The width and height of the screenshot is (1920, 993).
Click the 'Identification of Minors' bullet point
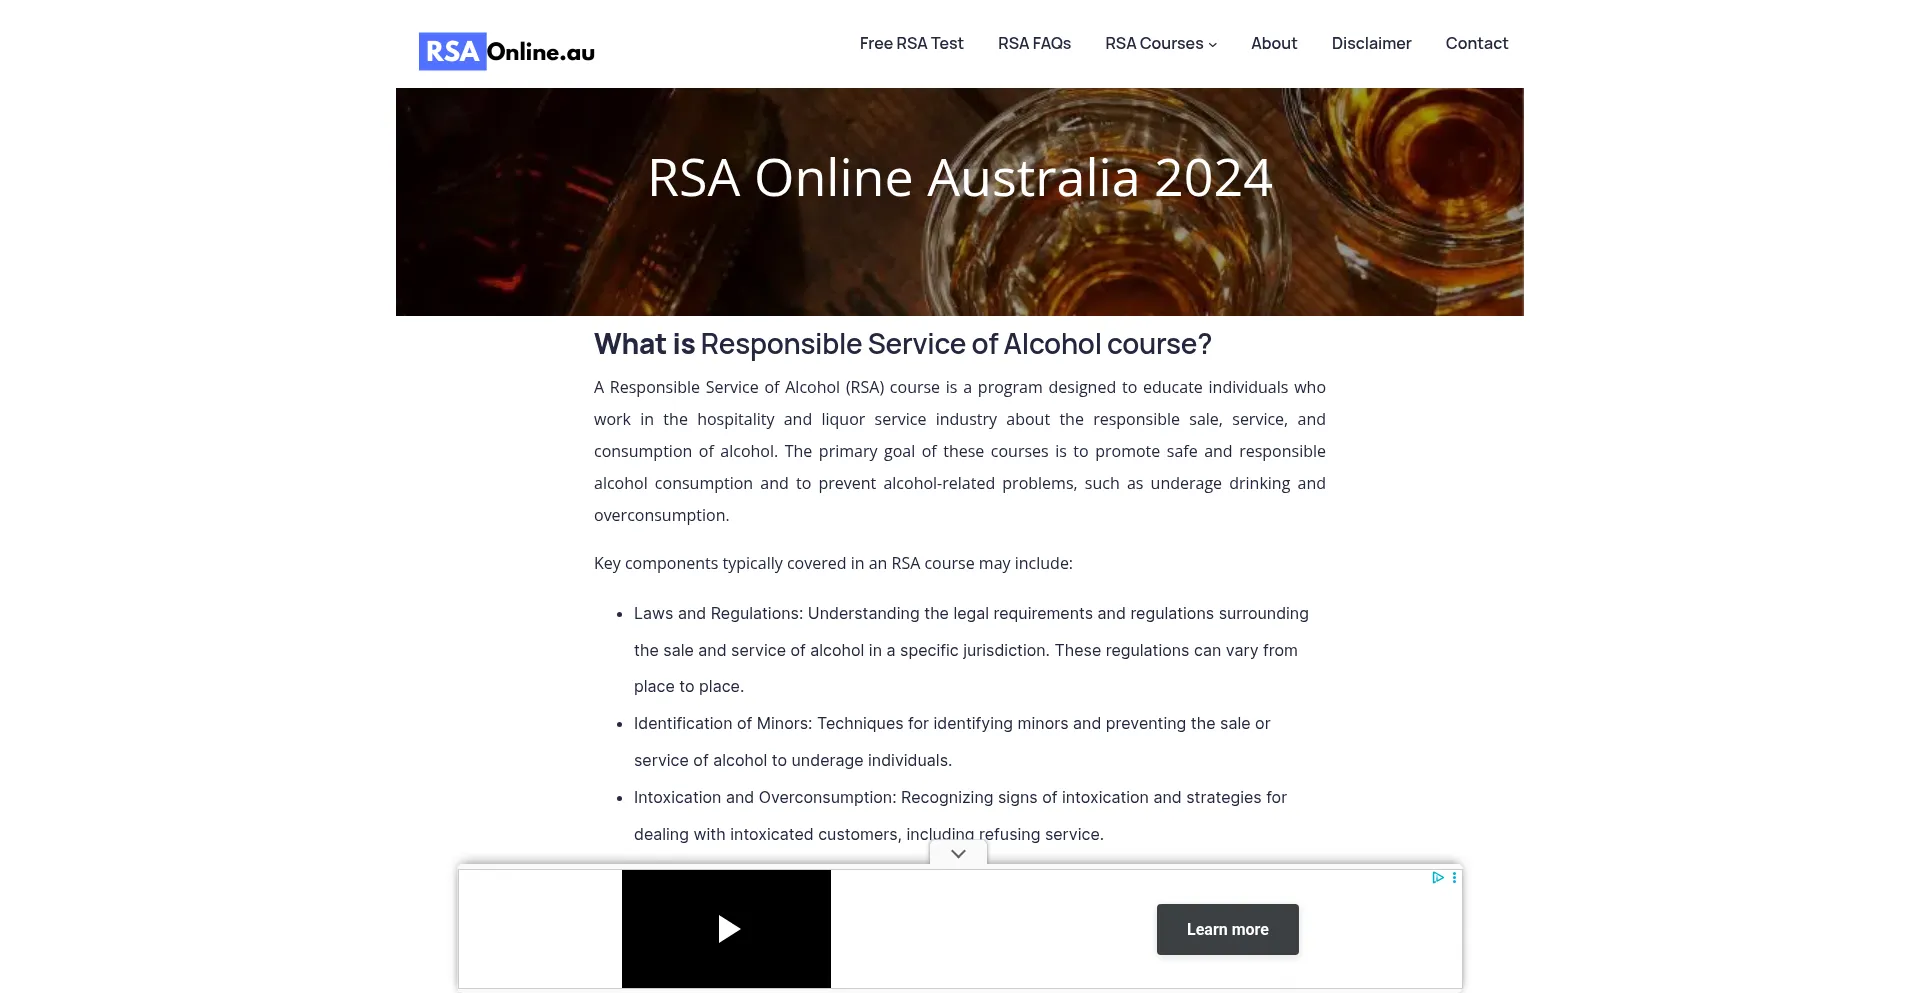point(951,741)
